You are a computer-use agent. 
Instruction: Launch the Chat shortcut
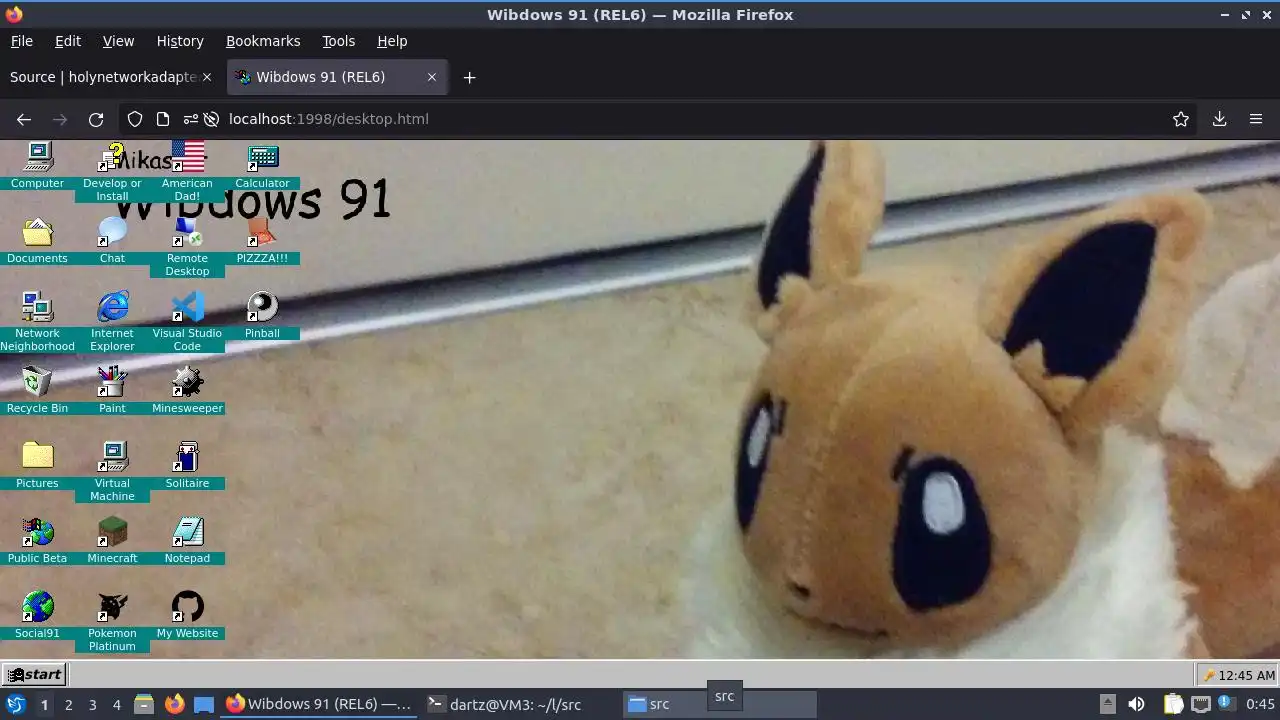[x=112, y=240]
